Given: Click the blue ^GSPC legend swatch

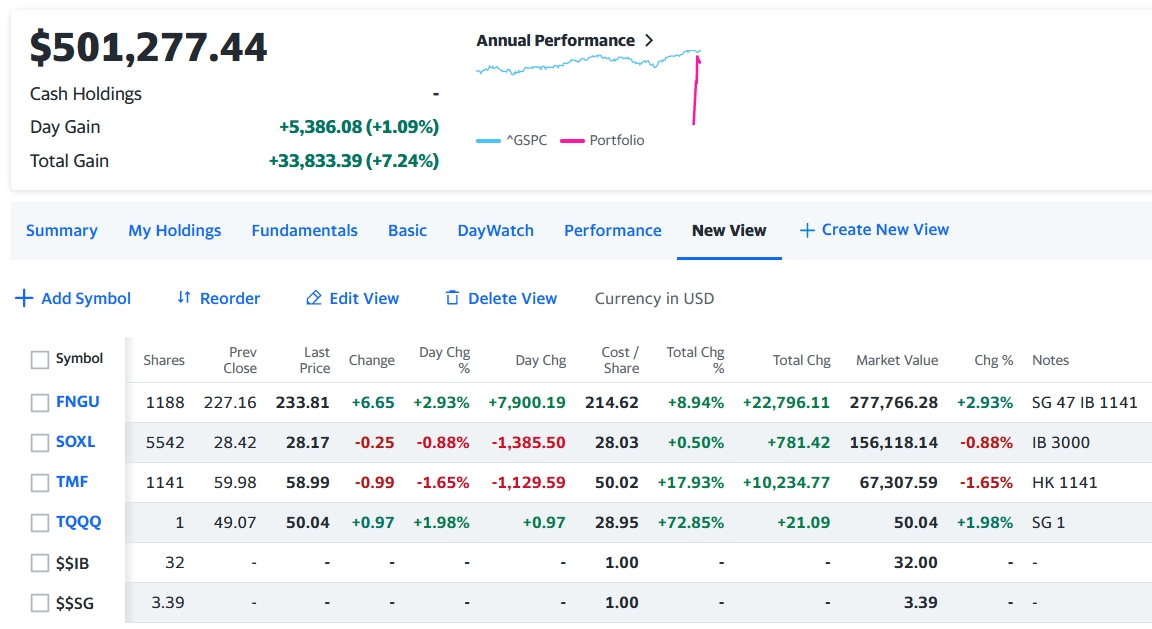Looking at the screenshot, I should coord(488,141).
